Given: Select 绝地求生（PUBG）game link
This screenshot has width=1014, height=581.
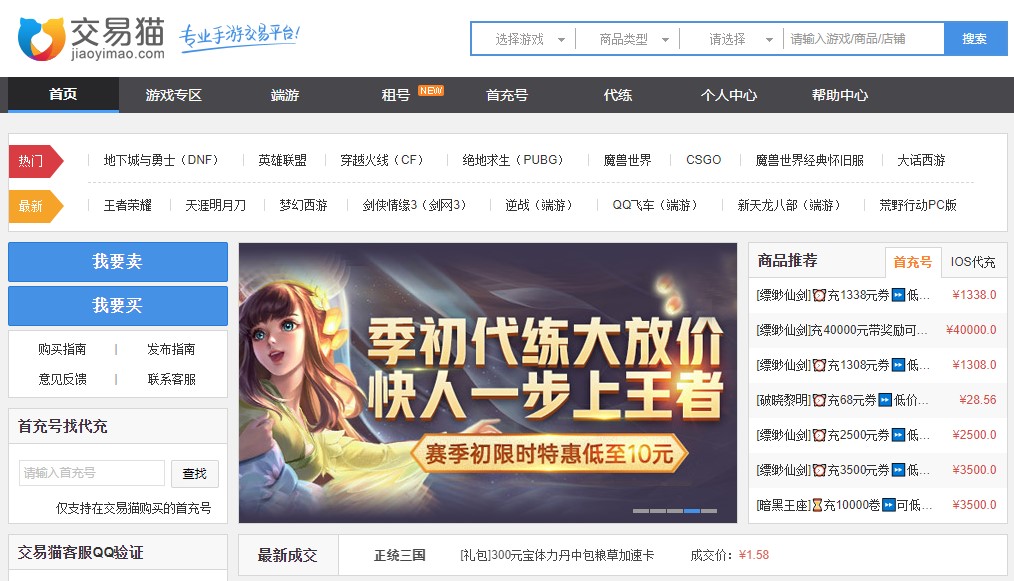Looking at the screenshot, I should click(516, 160).
